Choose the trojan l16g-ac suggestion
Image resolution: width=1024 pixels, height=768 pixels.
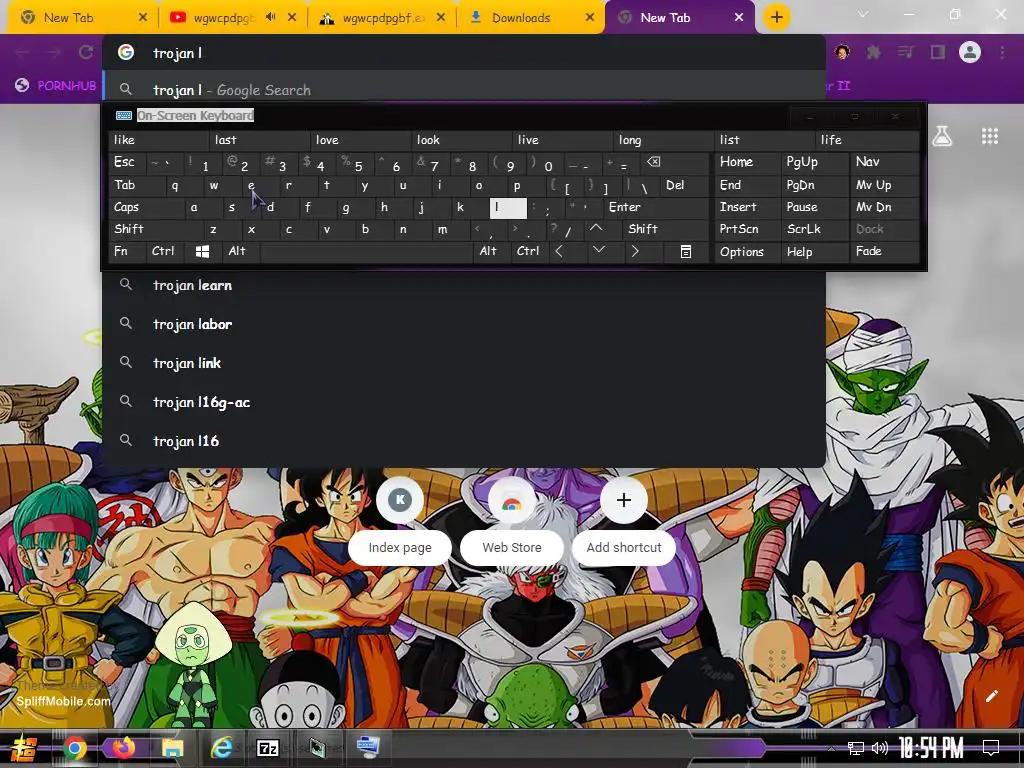tap(464, 402)
